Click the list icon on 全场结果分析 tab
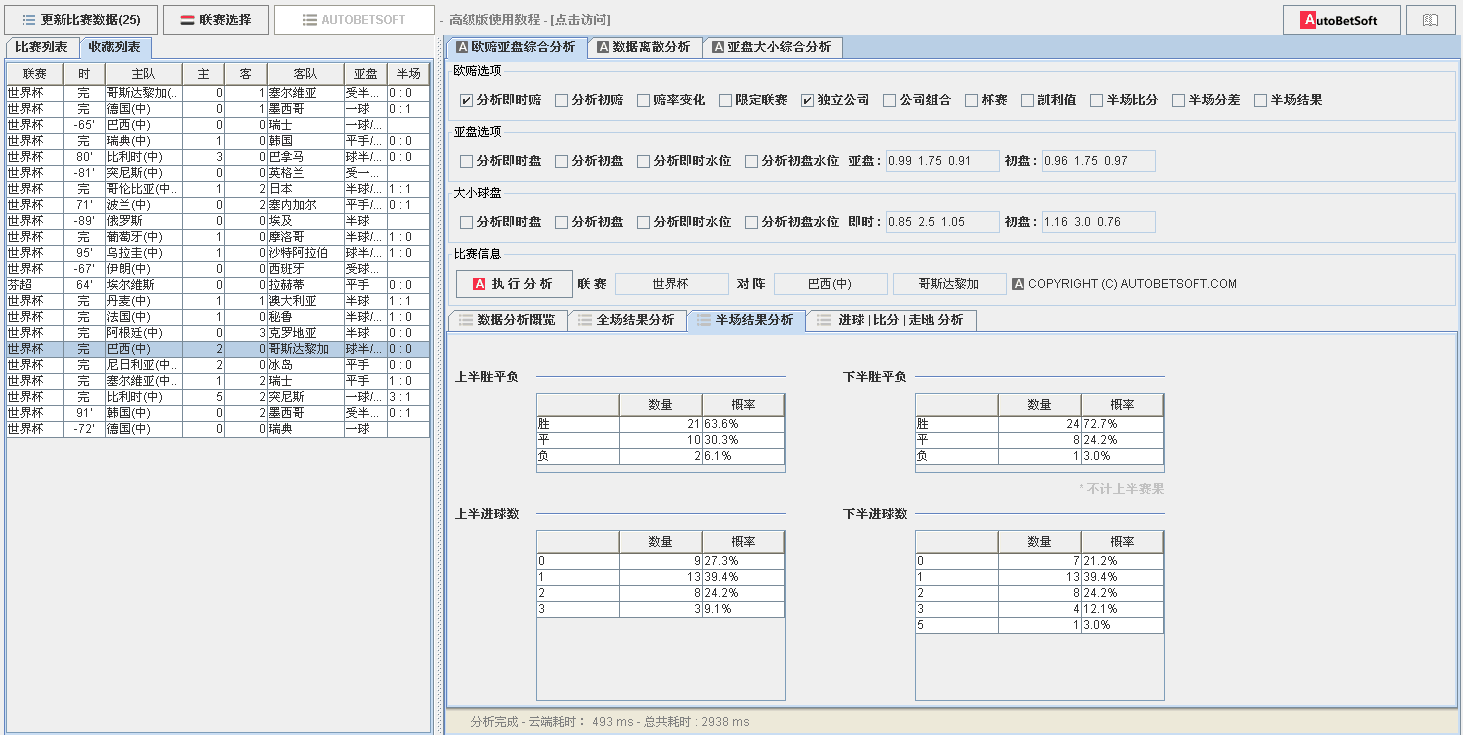Screen dimensions: 1463x735 pyautogui.click(x=584, y=320)
